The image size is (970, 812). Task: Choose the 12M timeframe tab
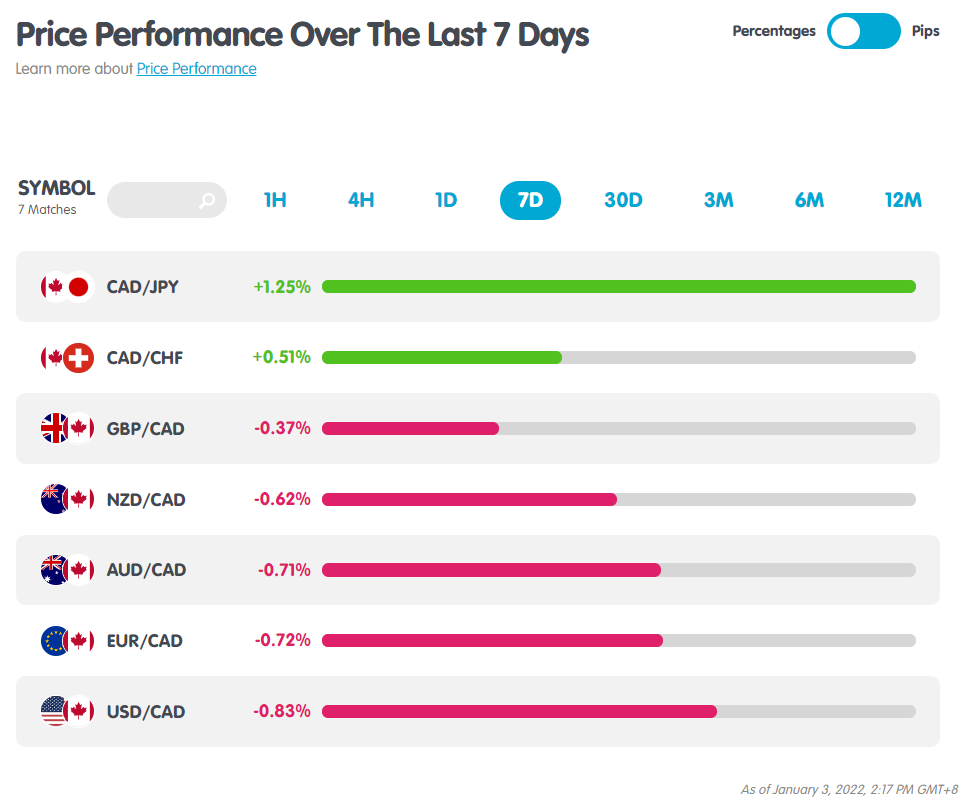(x=903, y=200)
